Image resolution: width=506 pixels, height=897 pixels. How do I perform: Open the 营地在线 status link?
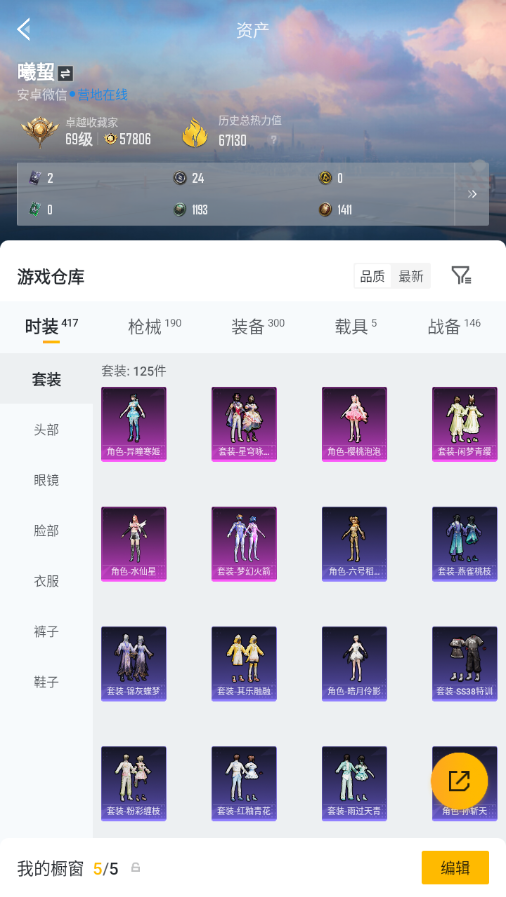tap(102, 94)
